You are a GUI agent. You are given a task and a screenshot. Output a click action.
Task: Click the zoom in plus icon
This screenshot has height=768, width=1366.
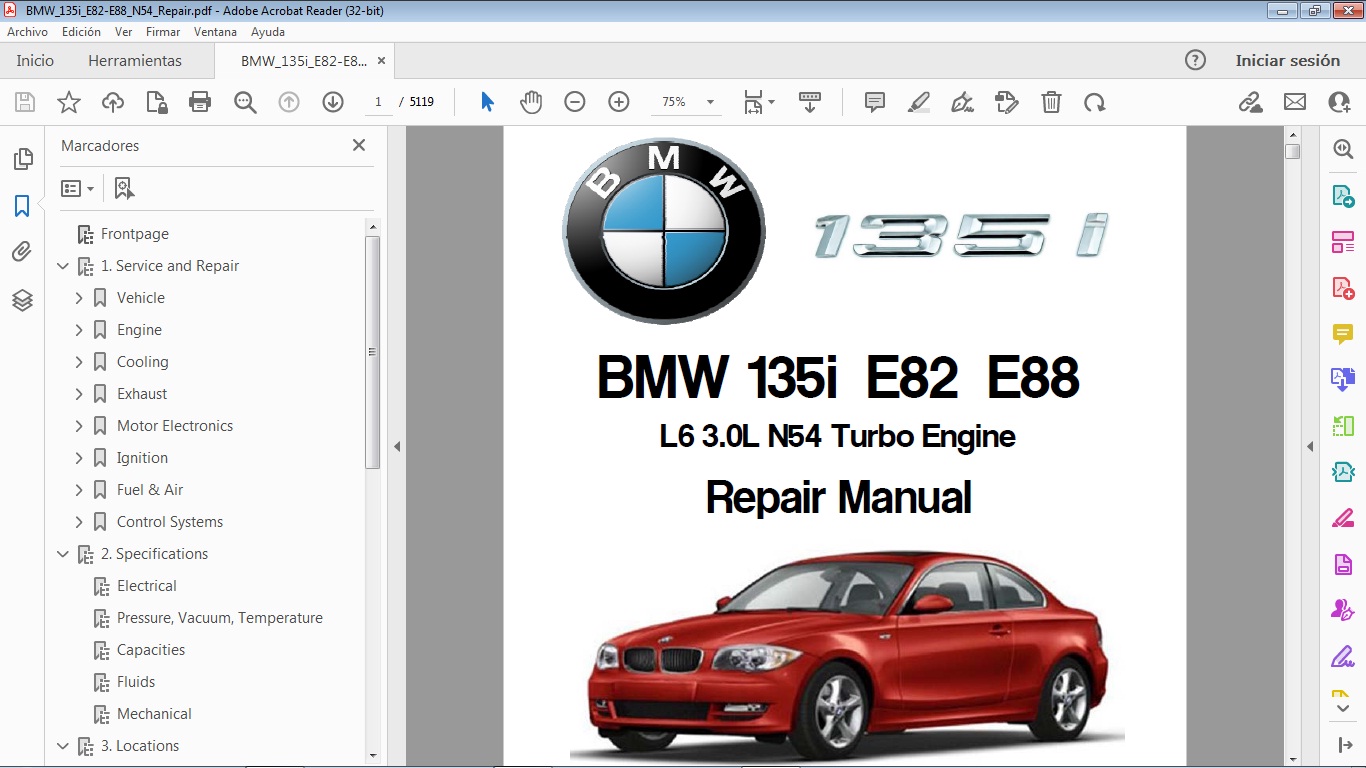click(619, 102)
